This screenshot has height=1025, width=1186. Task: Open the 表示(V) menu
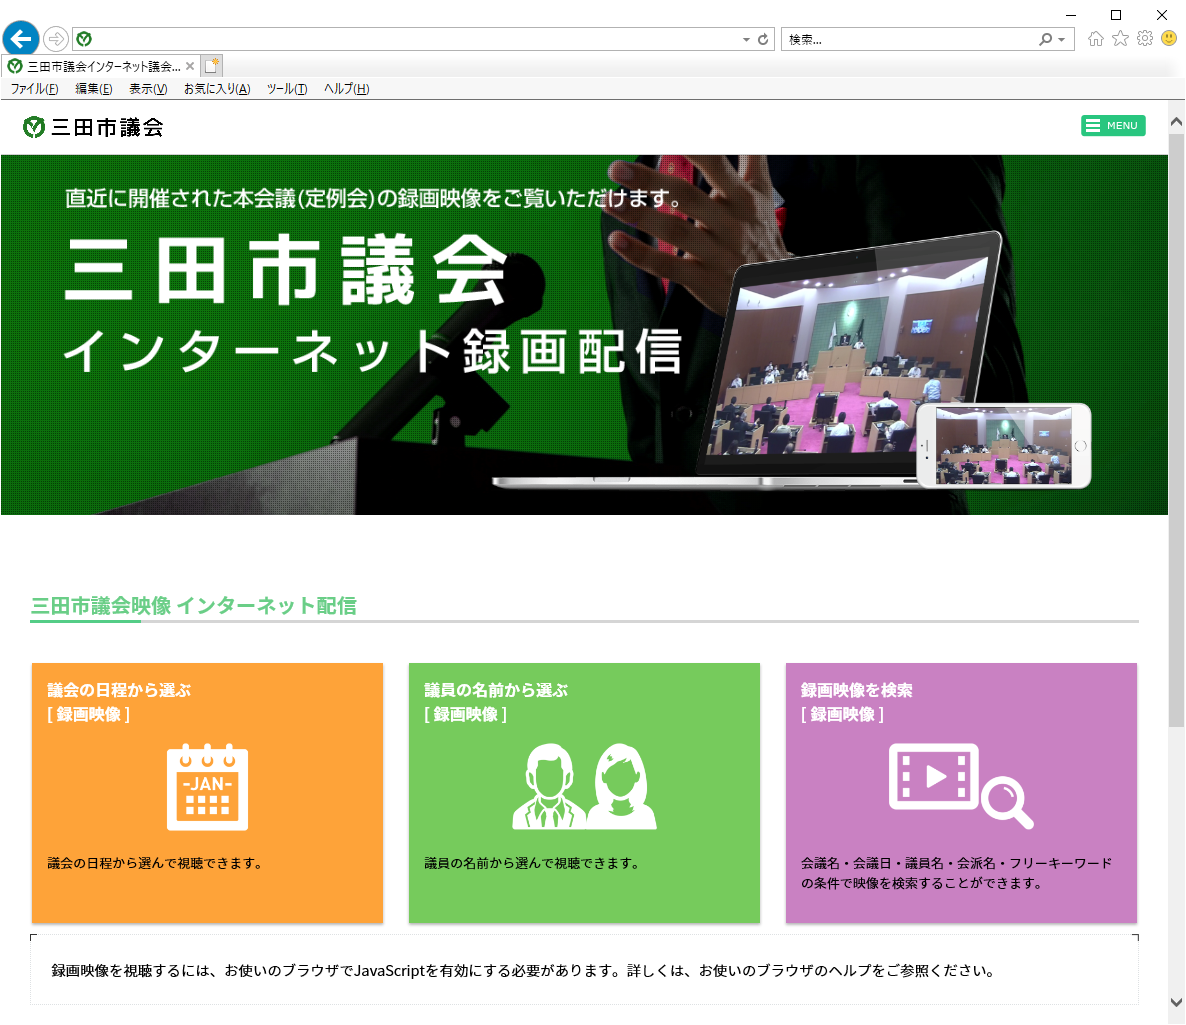(x=147, y=89)
